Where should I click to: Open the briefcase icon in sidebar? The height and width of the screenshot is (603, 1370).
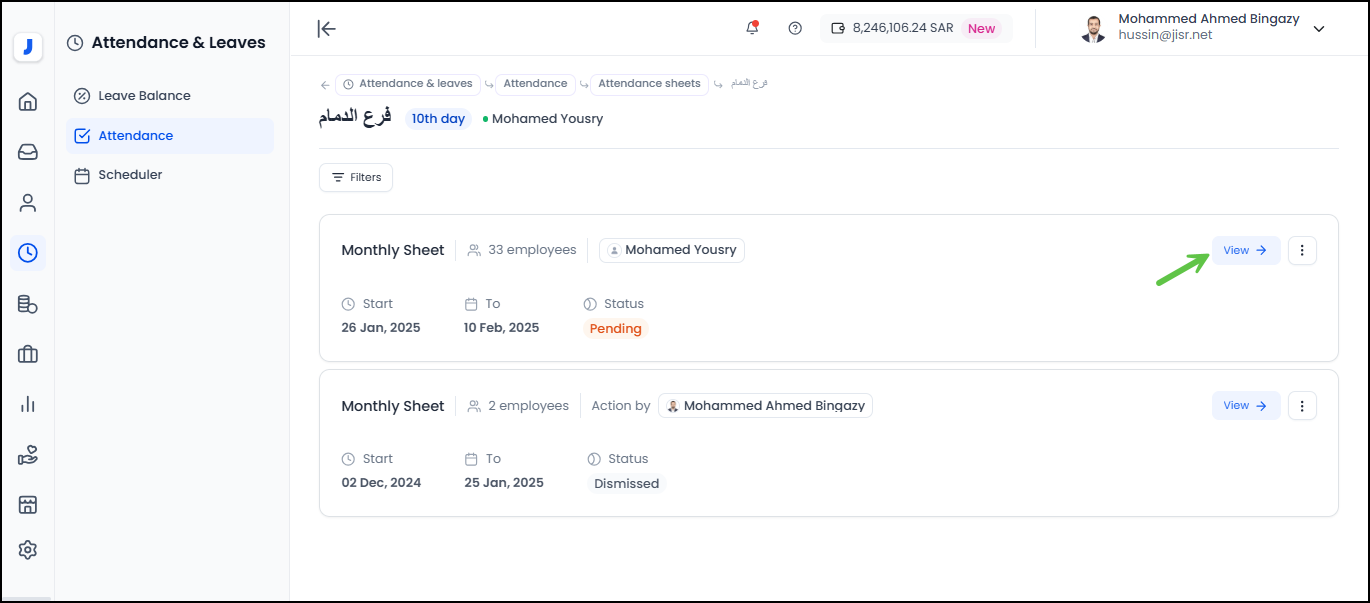pyautogui.click(x=28, y=354)
